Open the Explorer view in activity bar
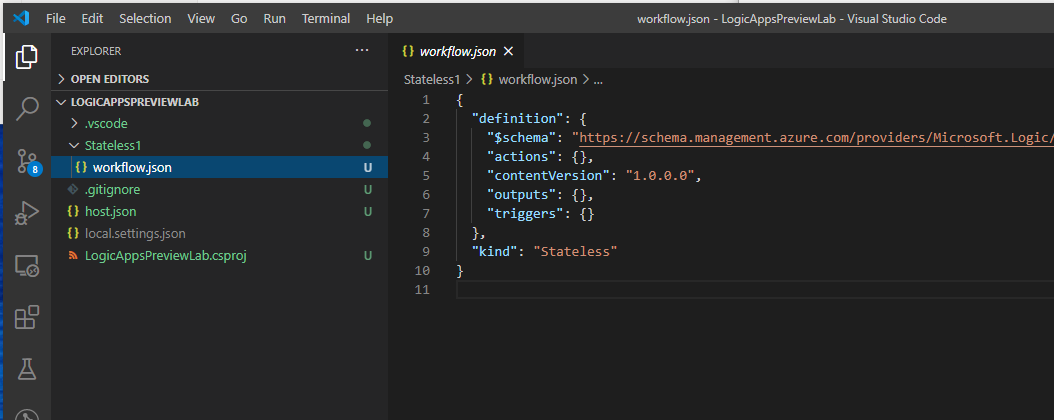Viewport: 1054px width, 420px height. [x=26, y=56]
